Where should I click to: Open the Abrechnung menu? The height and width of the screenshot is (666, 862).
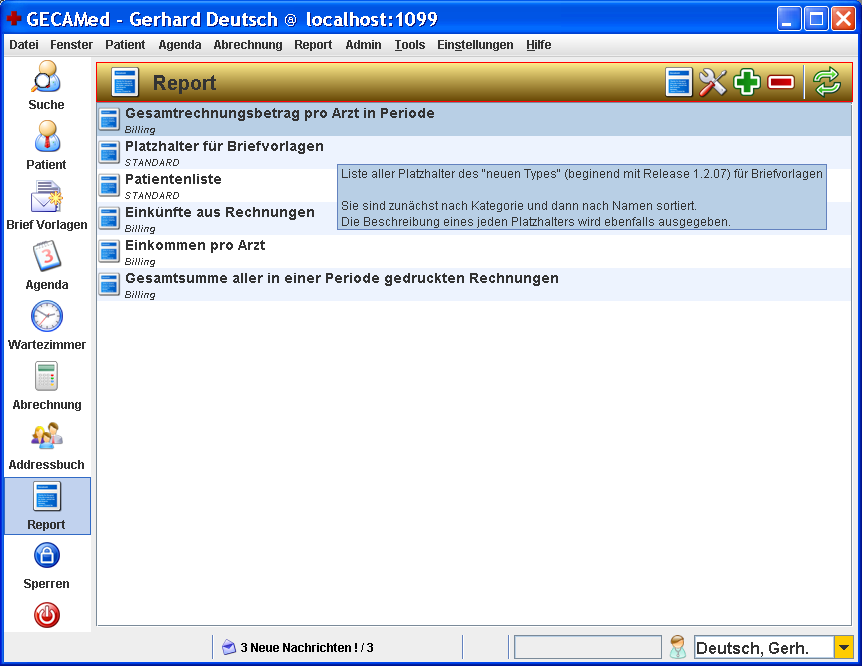pos(247,45)
